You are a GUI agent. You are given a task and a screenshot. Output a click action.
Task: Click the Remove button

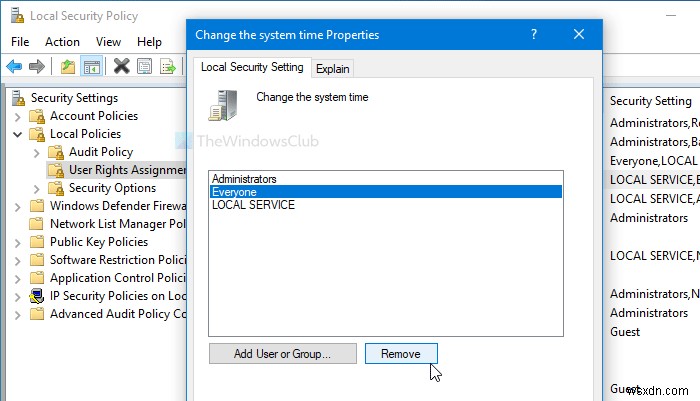(401, 354)
